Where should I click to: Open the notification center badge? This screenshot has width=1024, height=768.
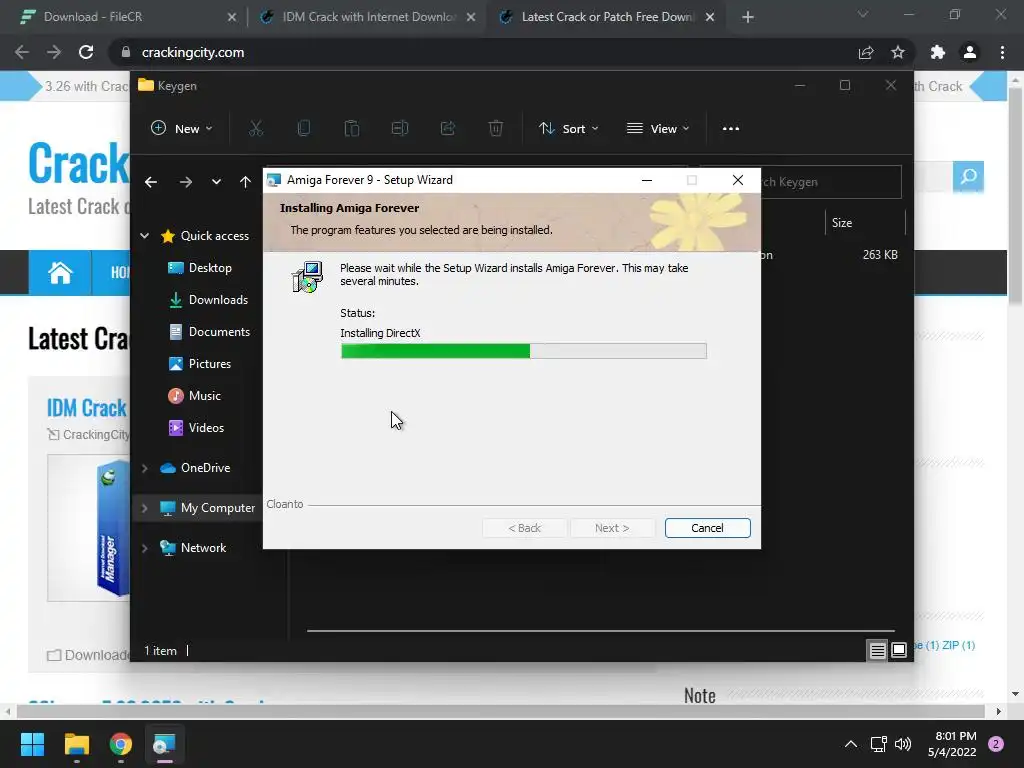coord(996,744)
